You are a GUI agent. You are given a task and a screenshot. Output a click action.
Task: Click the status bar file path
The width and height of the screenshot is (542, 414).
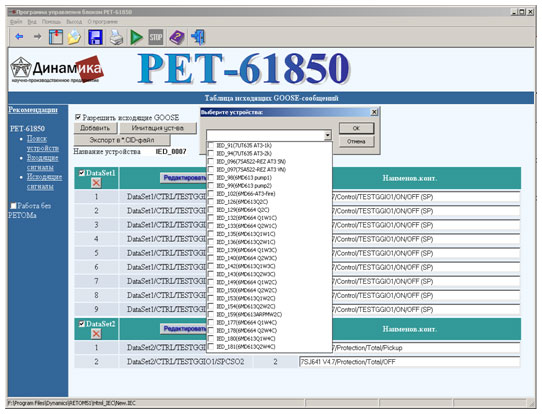[72, 403]
